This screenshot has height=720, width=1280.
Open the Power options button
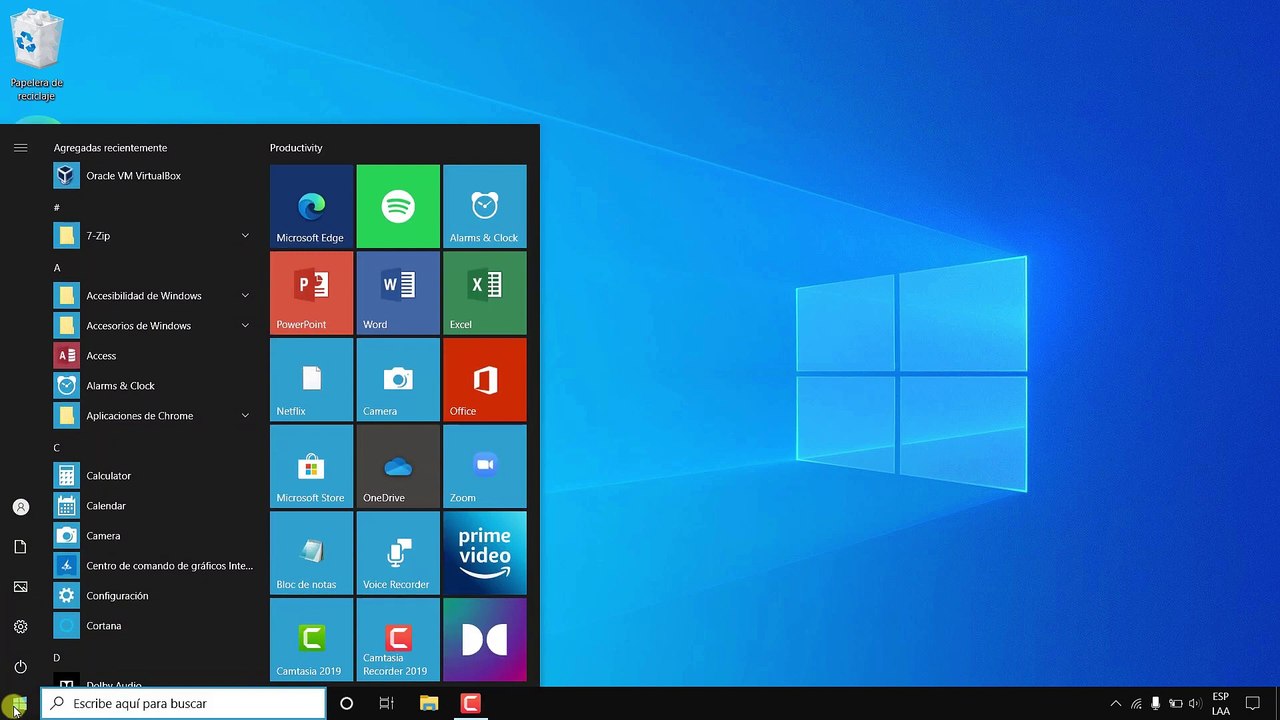tap(20, 667)
